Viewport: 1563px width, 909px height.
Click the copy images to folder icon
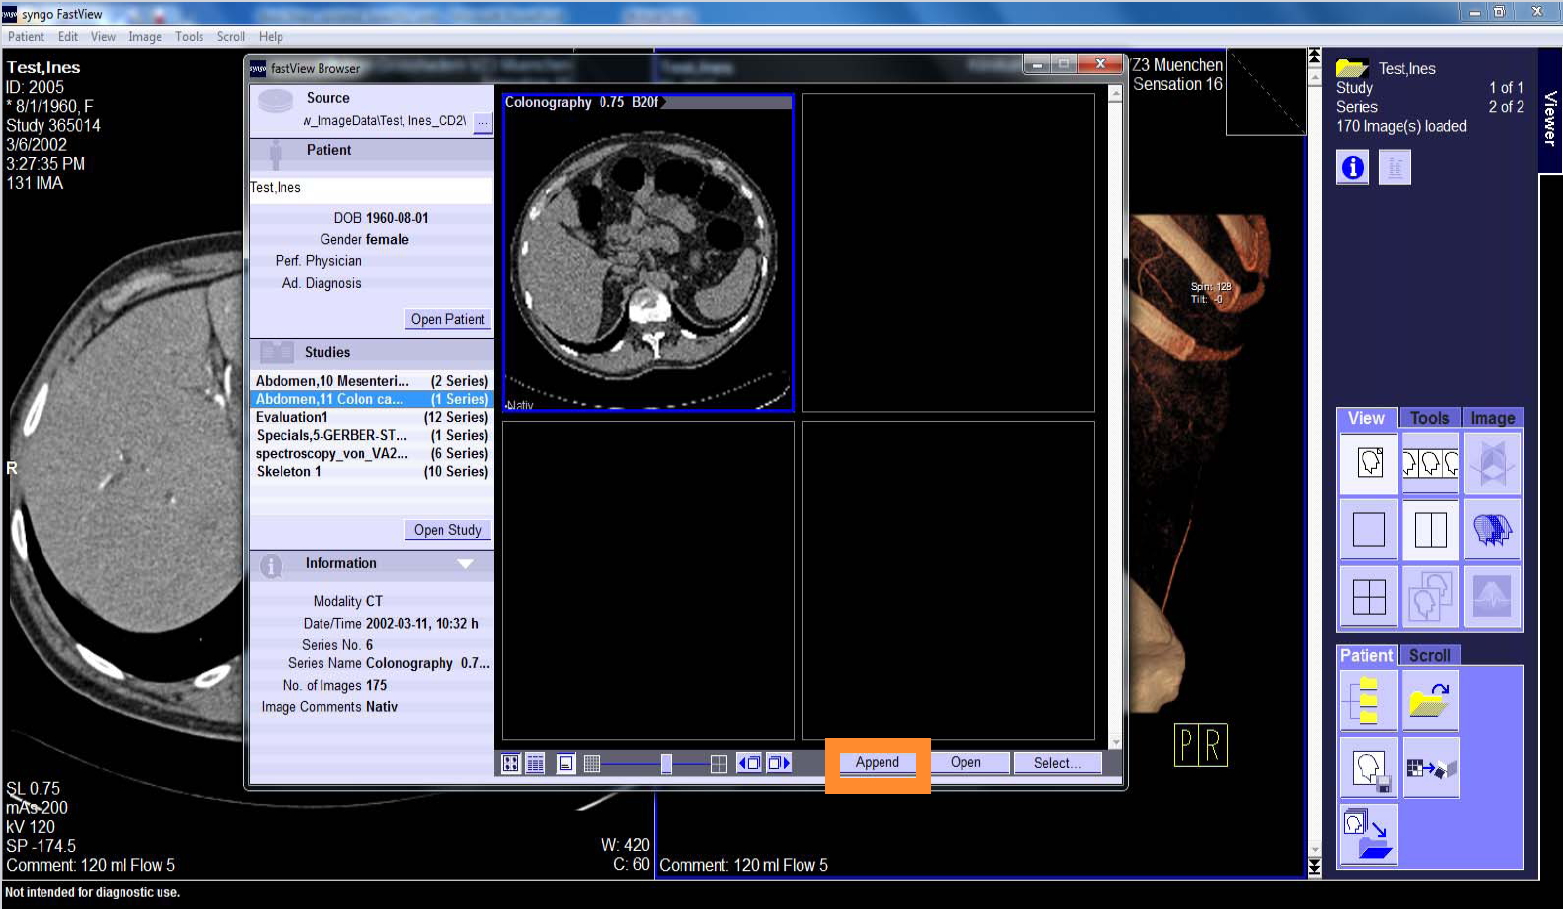click(x=1369, y=835)
